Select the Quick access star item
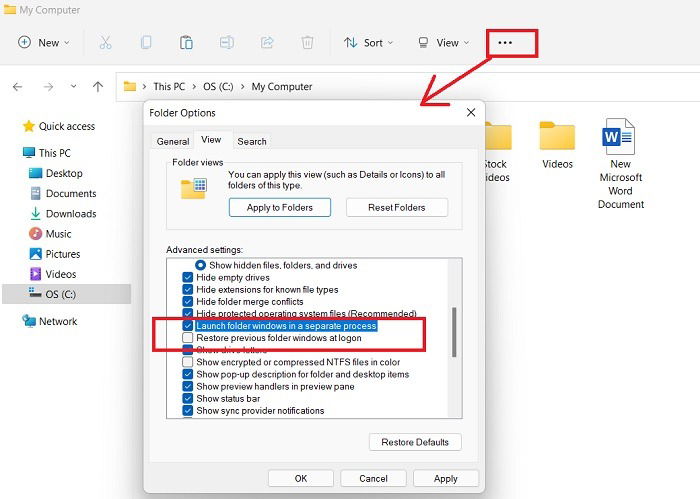The width and height of the screenshot is (700, 499). click(x=59, y=126)
